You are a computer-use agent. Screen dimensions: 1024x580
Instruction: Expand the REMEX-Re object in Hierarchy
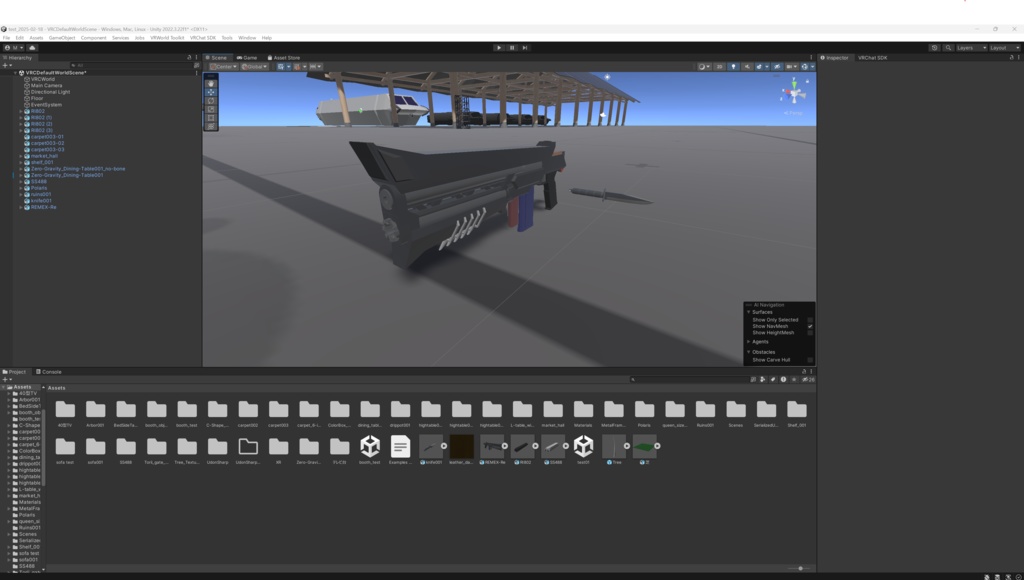tap(21, 207)
